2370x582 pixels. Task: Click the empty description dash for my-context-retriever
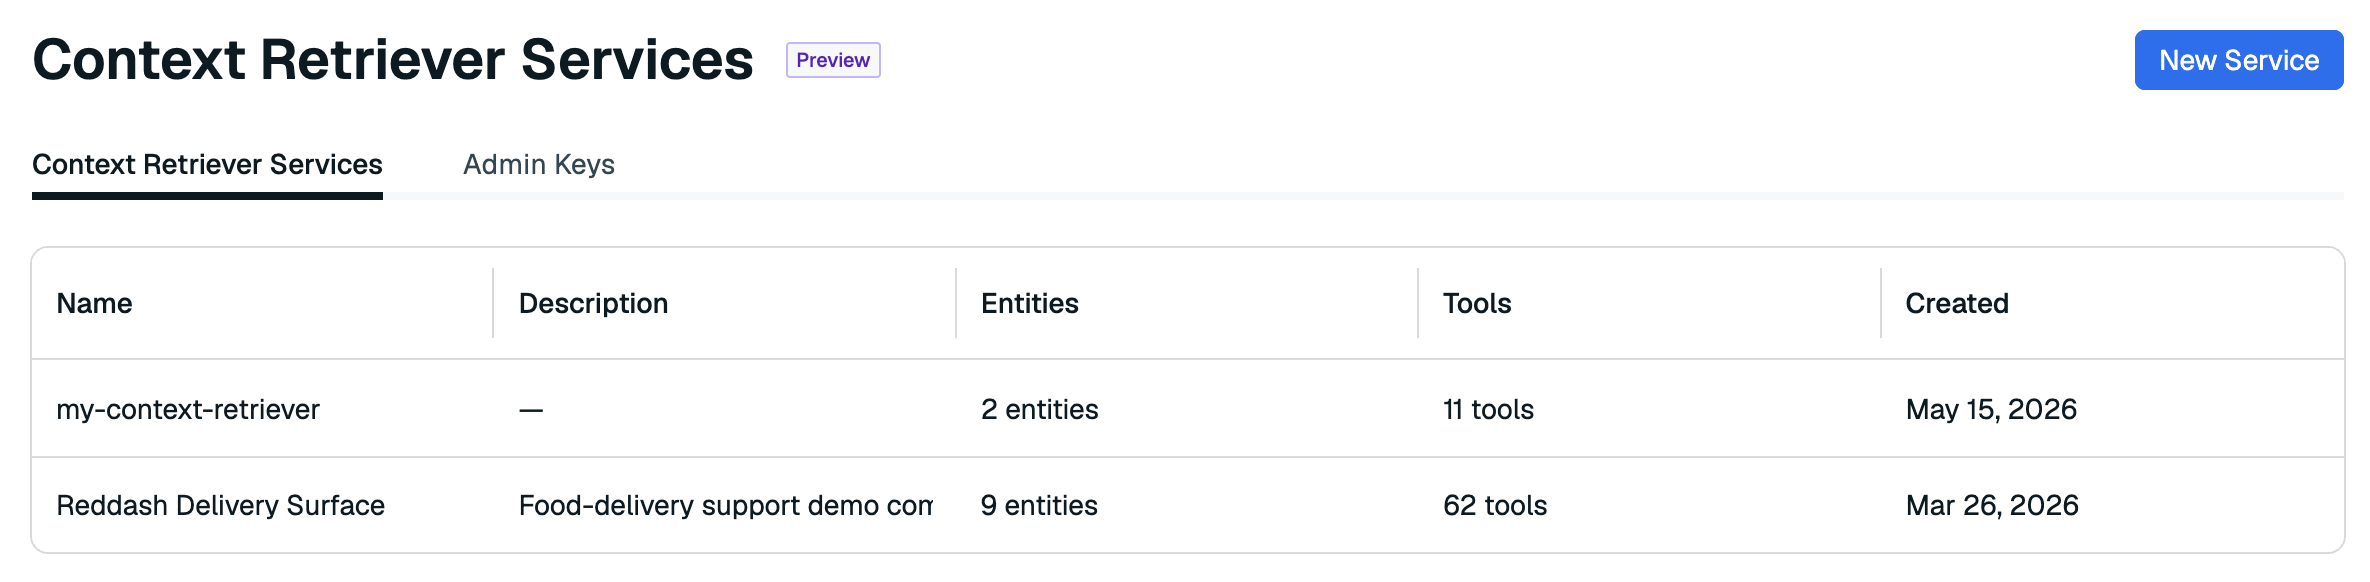click(531, 410)
